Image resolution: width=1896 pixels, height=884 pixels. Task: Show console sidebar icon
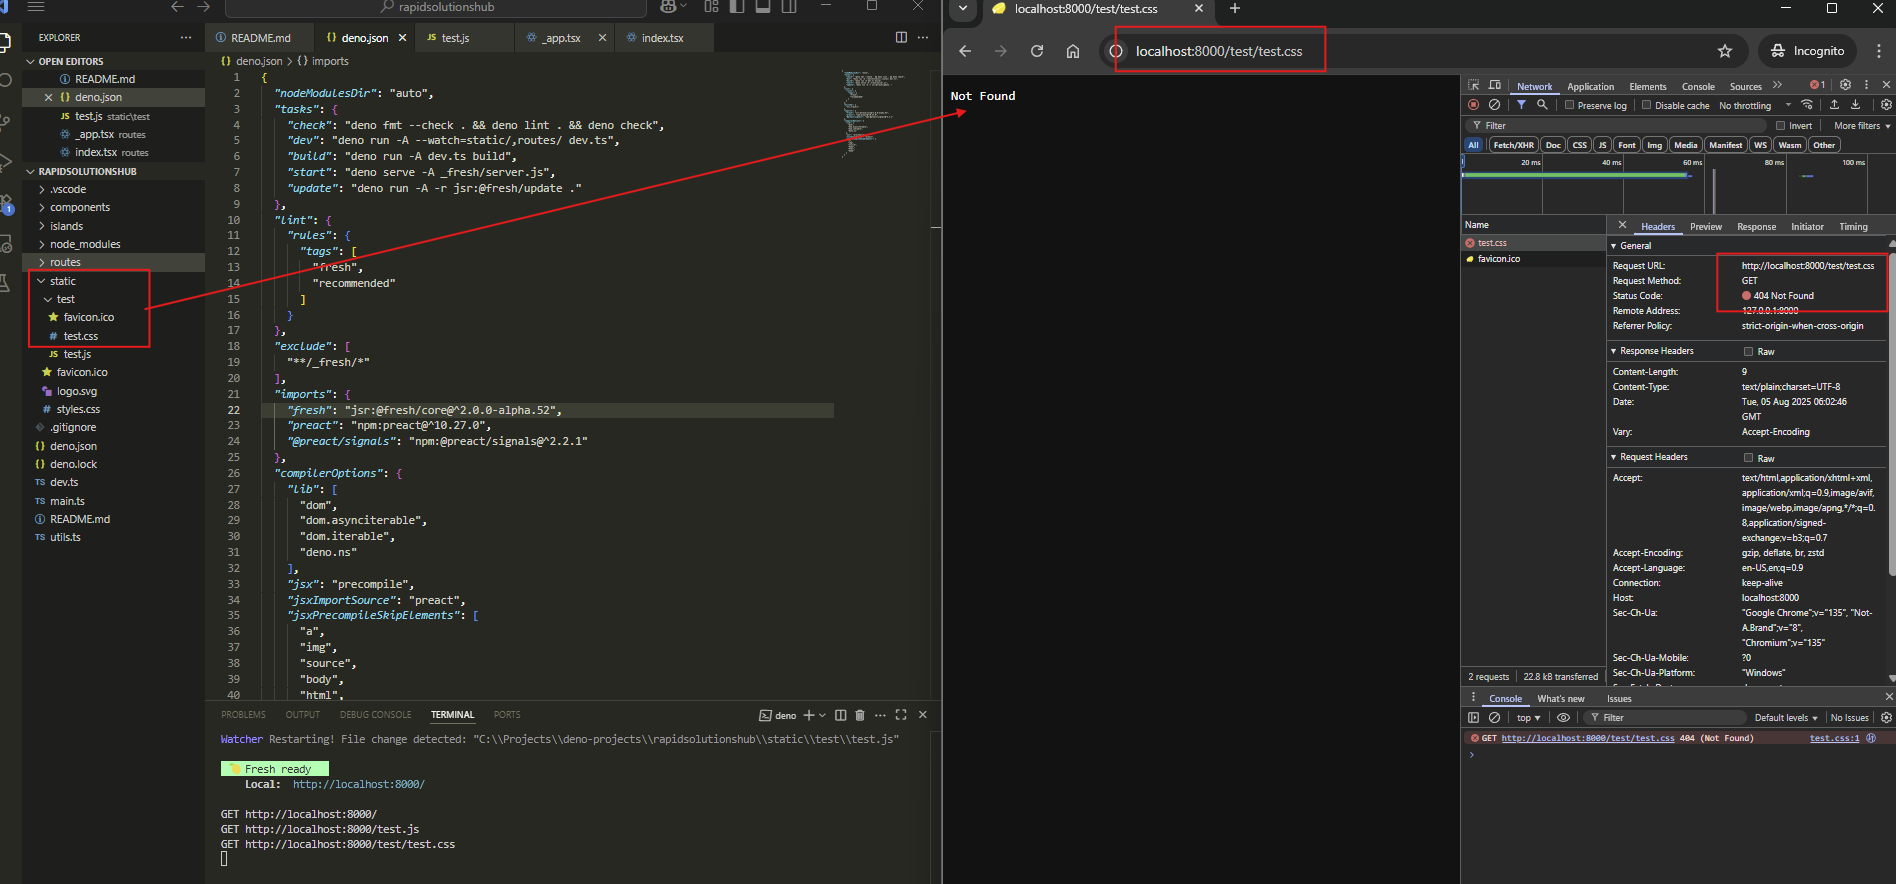point(1473,717)
